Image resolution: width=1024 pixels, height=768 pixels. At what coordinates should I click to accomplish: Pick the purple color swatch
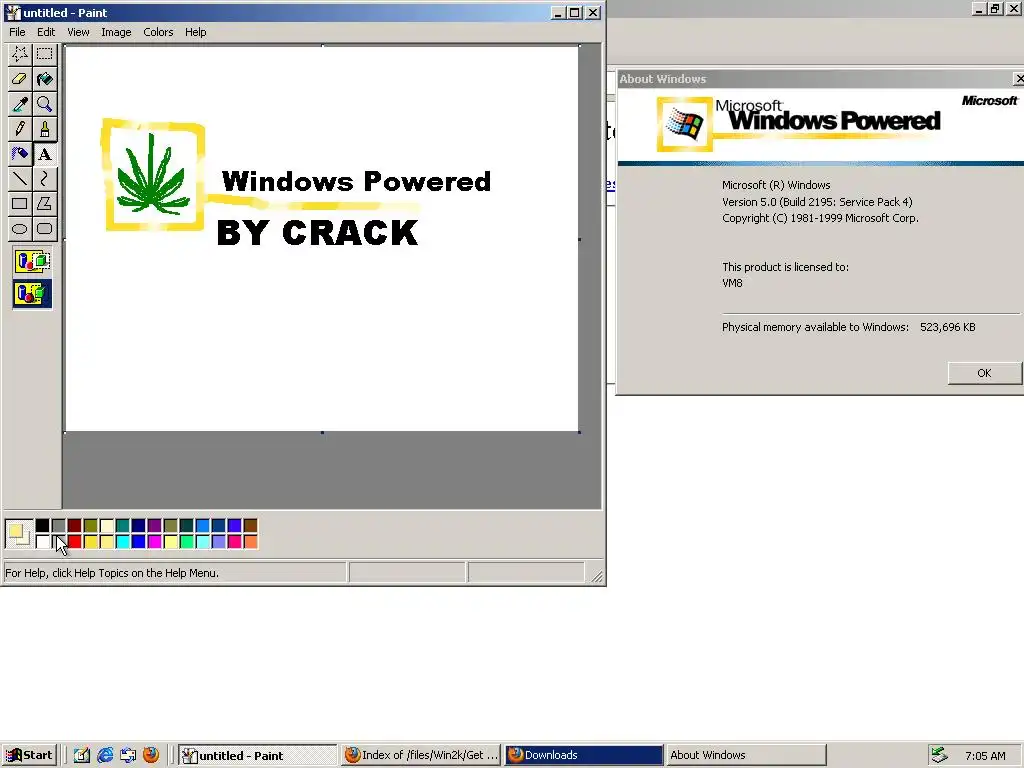[155, 525]
